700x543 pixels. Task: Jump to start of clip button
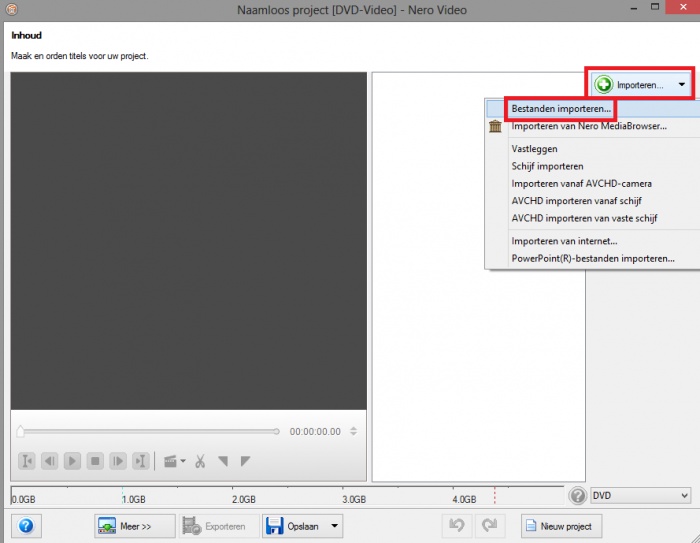pos(27,461)
